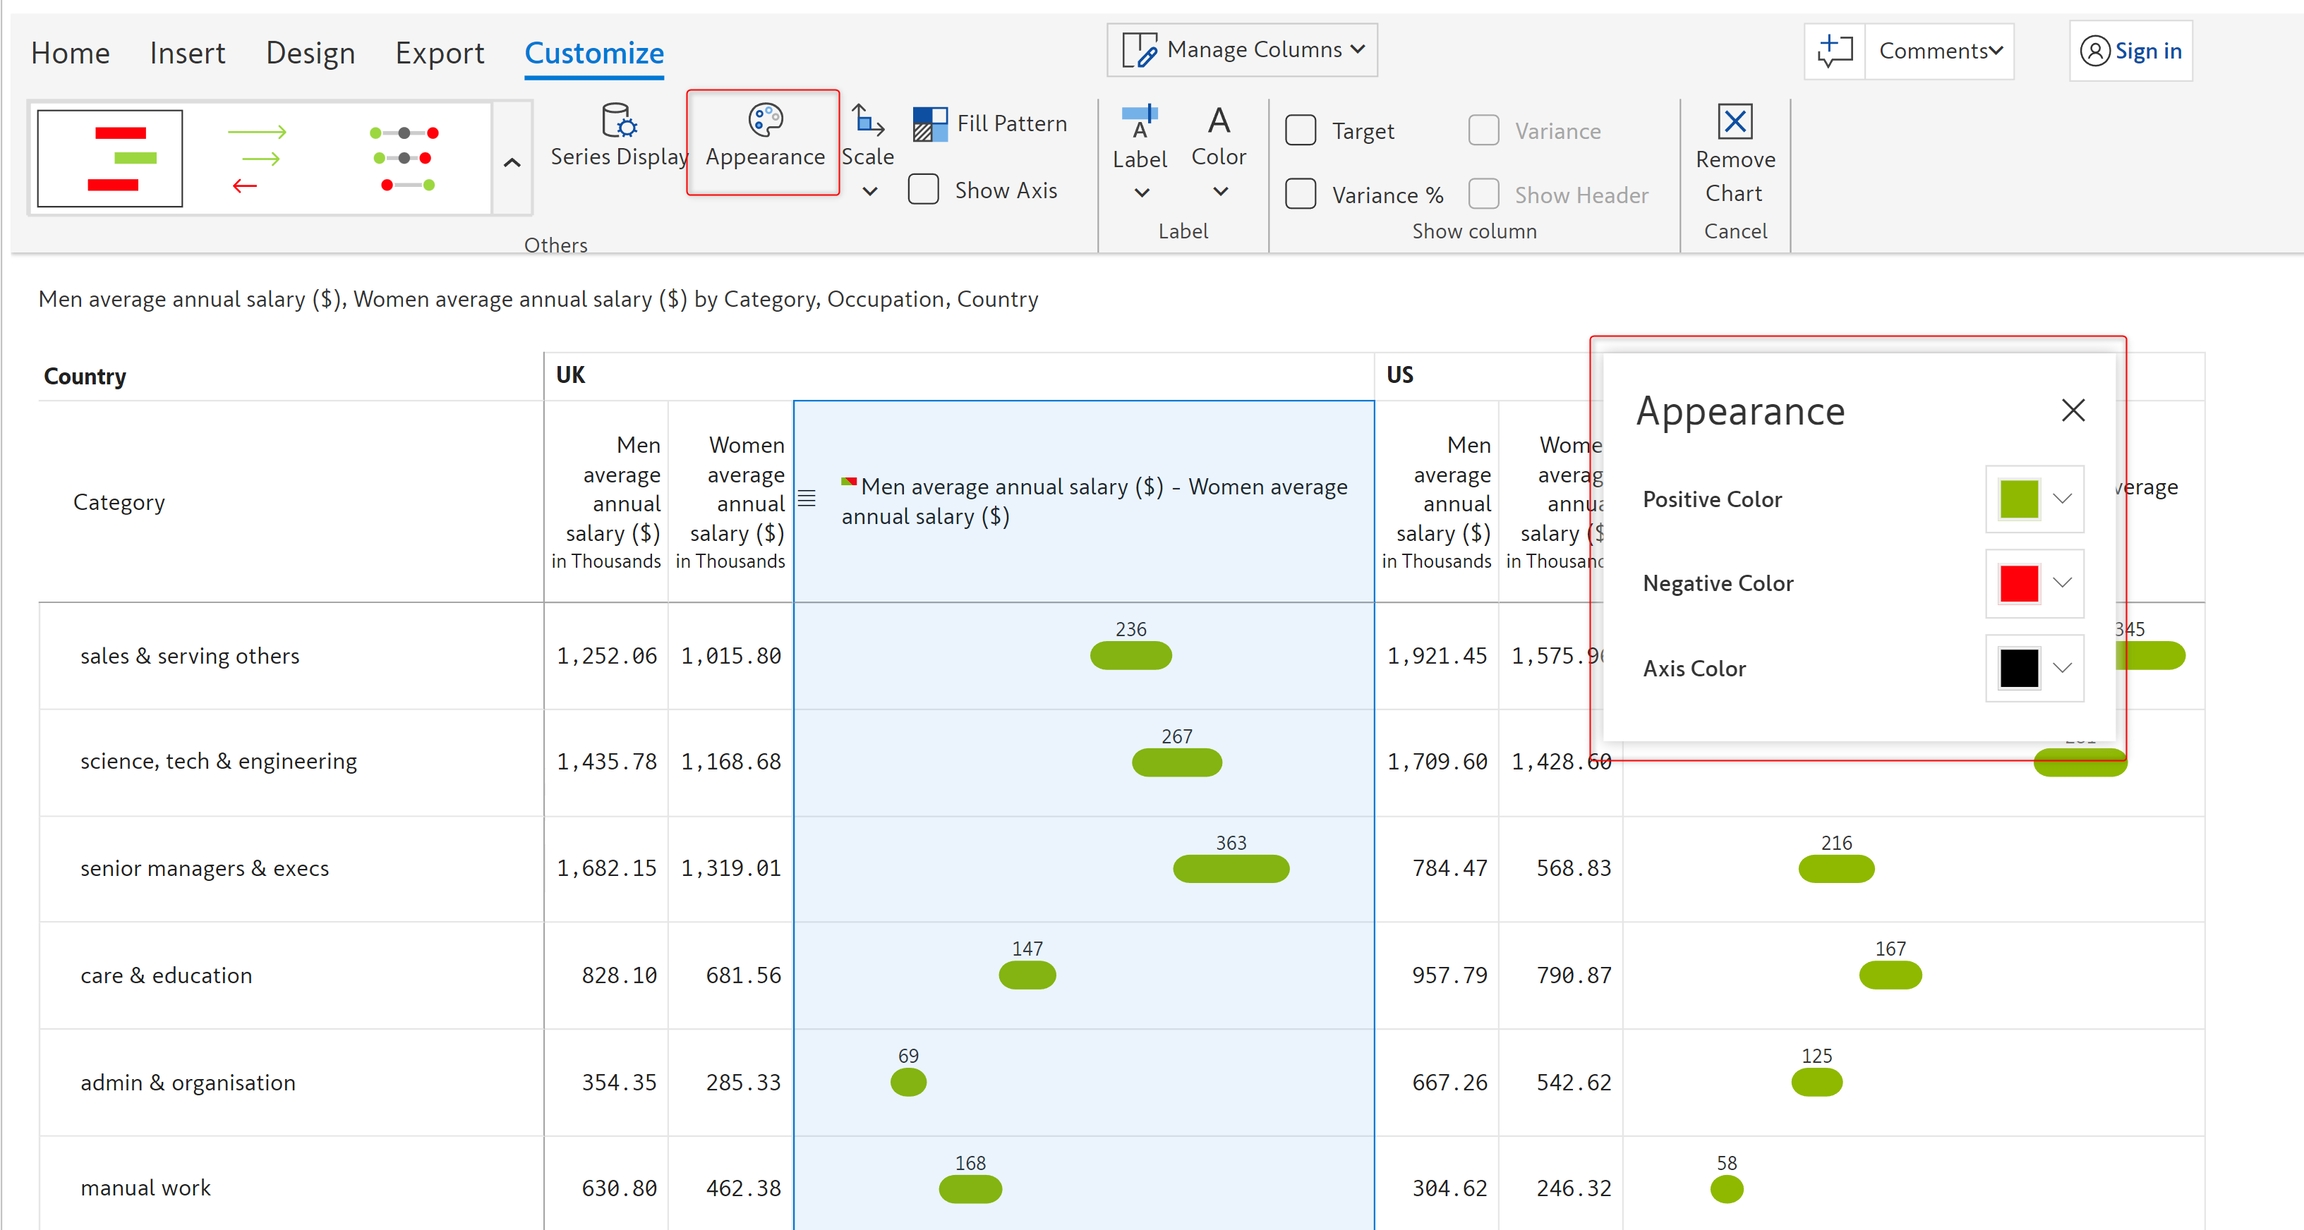This screenshot has width=2304, height=1230.
Task: Click the Remove Chart icon
Action: pos(1735,122)
